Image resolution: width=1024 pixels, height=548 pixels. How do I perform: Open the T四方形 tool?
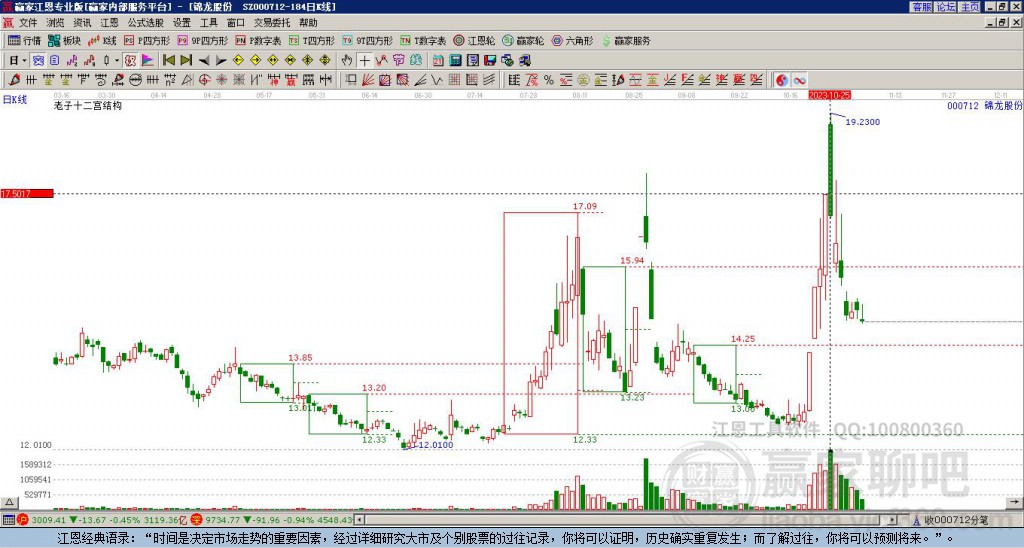[312, 40]
